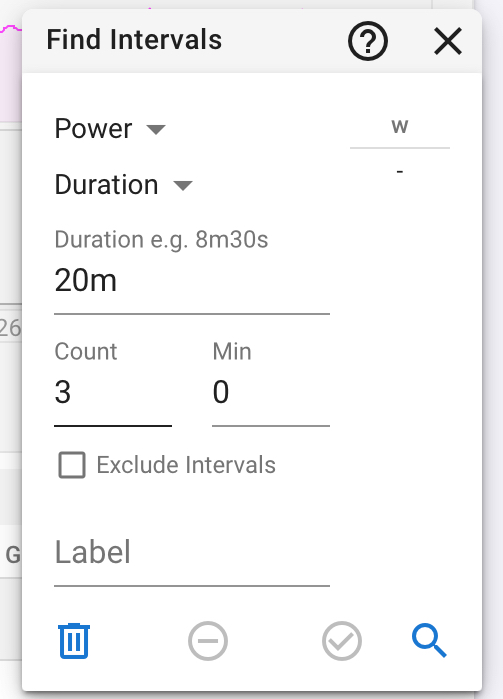Enable the Exclude Intervals checkbox
Viewport: 503px width, 699px height.
[72, 465]
